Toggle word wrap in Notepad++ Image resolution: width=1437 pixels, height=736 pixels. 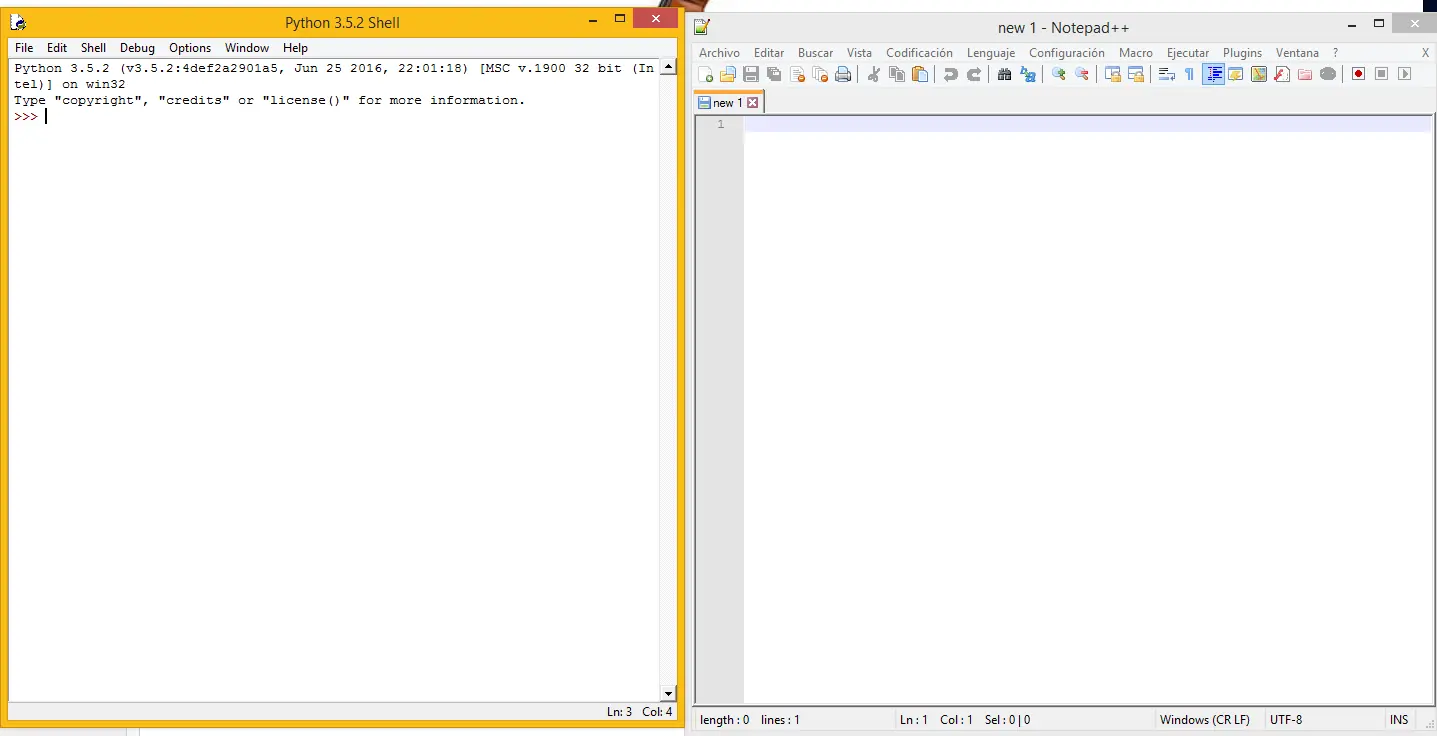click(1166, 74)
